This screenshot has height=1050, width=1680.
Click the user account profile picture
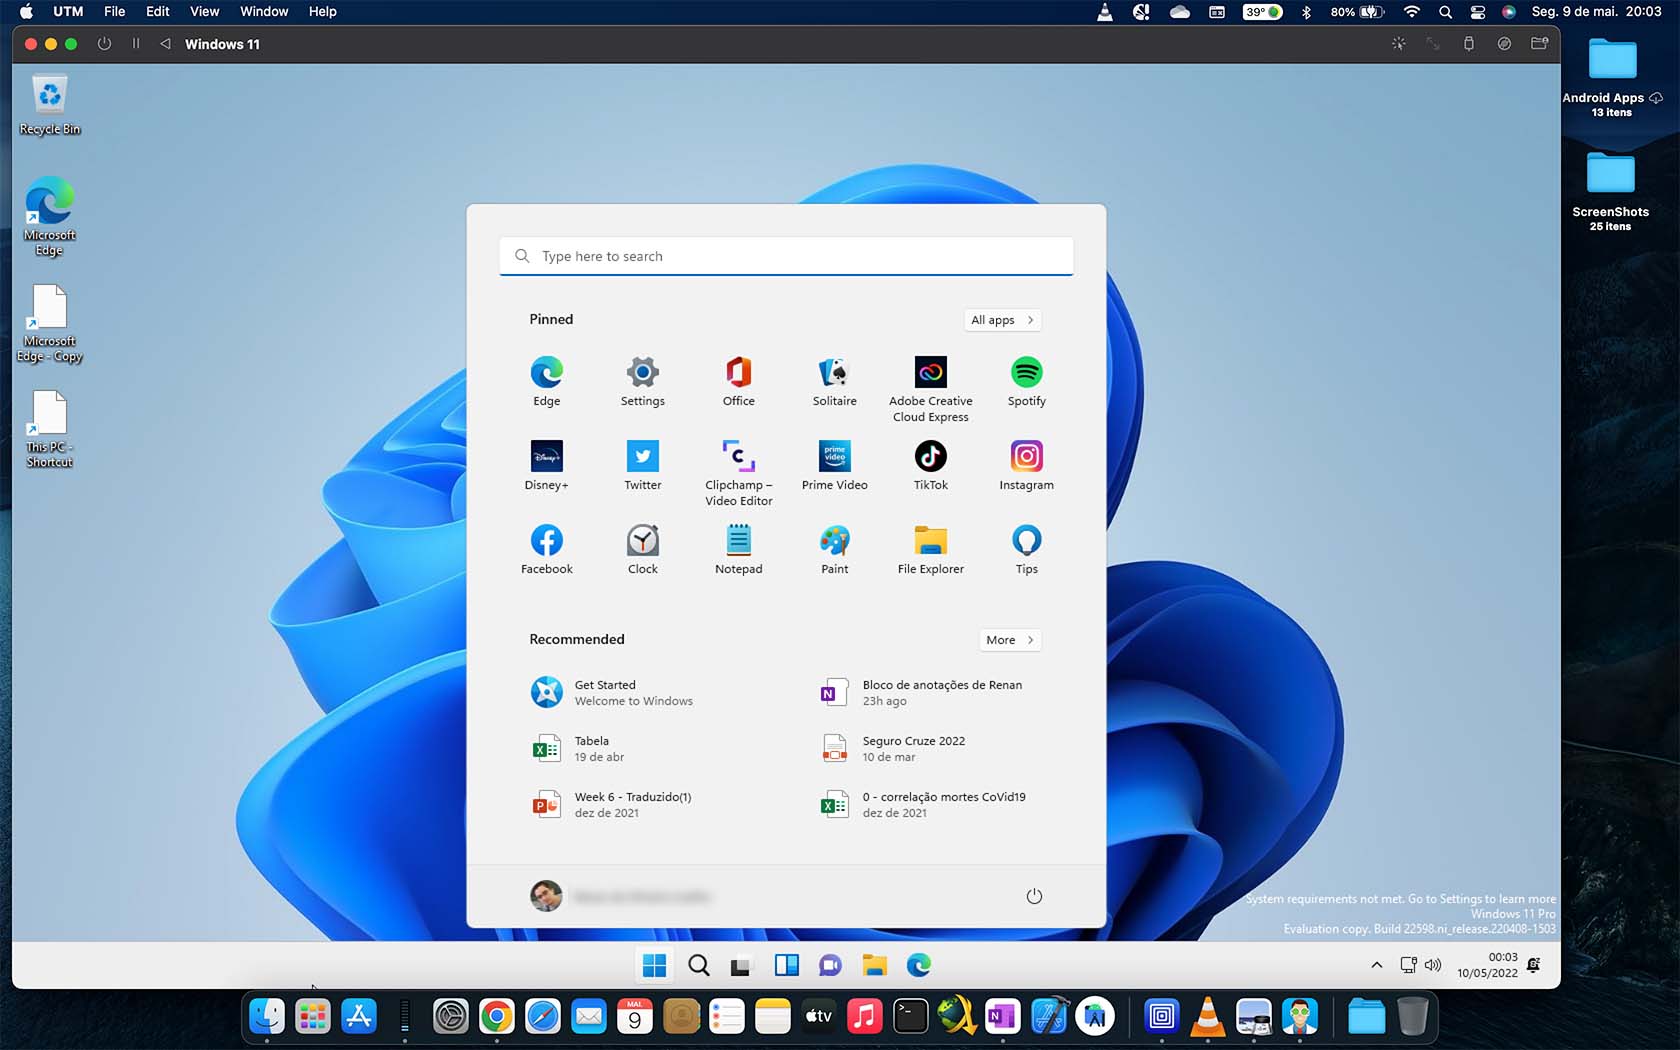[546, 896]
